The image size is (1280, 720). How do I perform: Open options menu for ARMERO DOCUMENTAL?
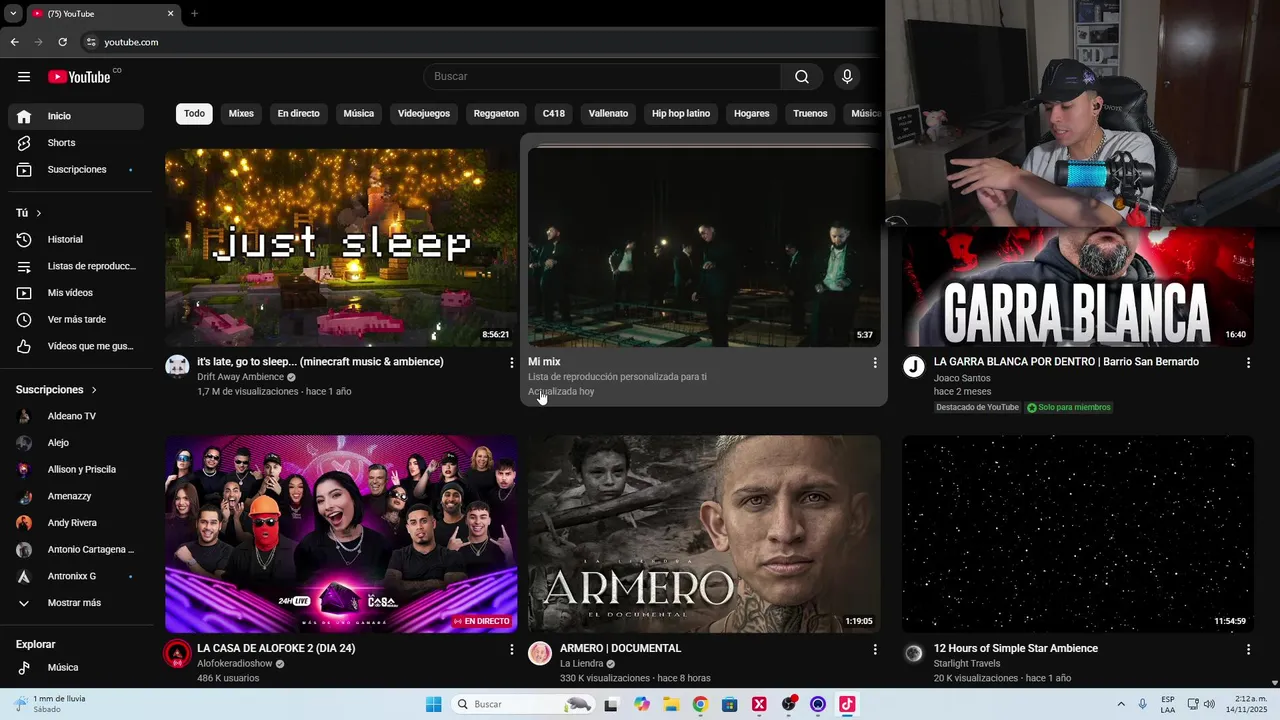[x=875, y=650]
